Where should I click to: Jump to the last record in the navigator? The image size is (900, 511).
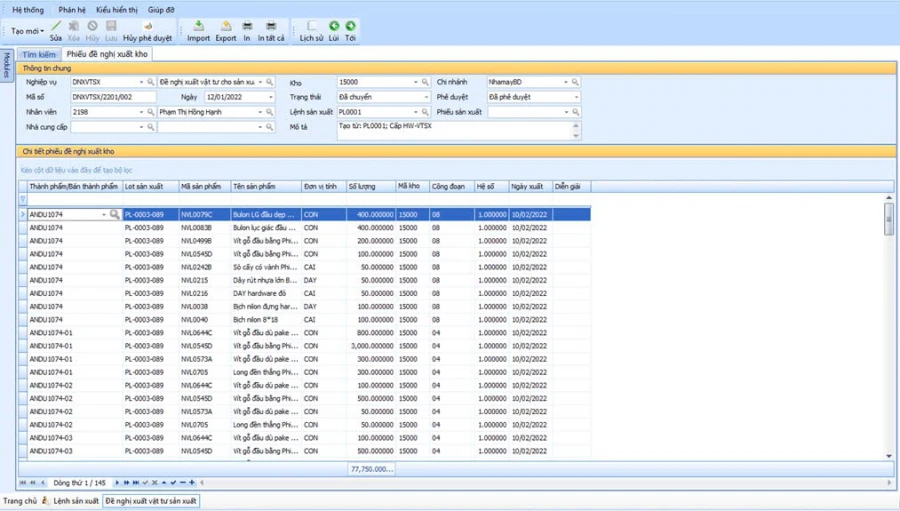pyautogui.click(x=136, y=483)
